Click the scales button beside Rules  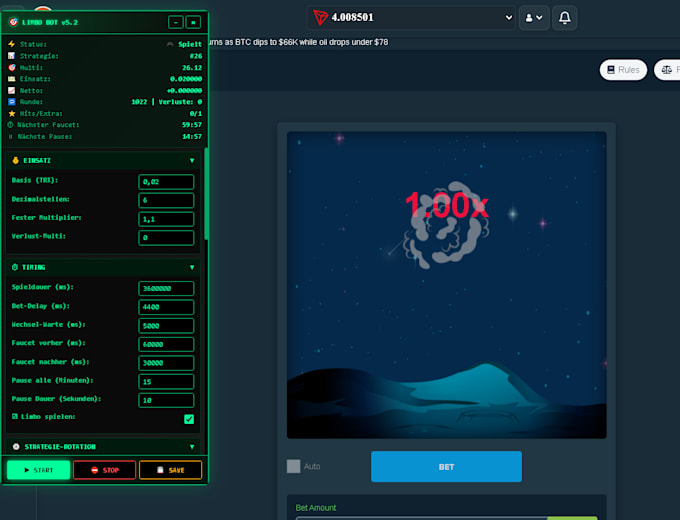[667, 69]
